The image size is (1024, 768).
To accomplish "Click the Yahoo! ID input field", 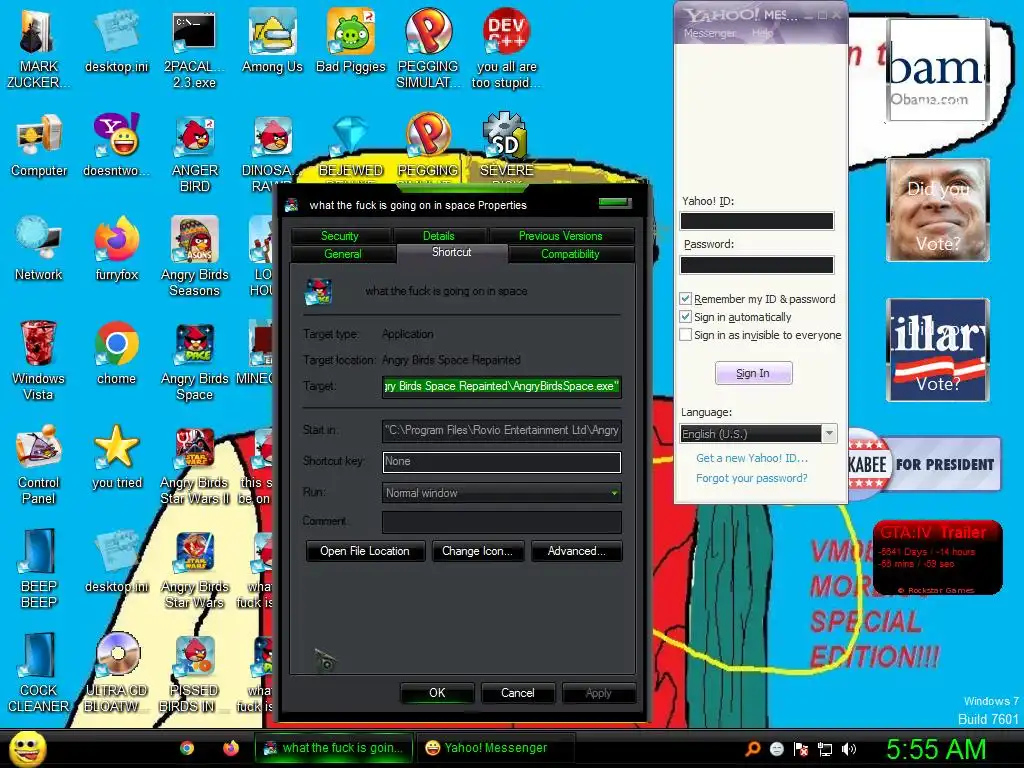I will pyautogui.click(x=757, y=221).
